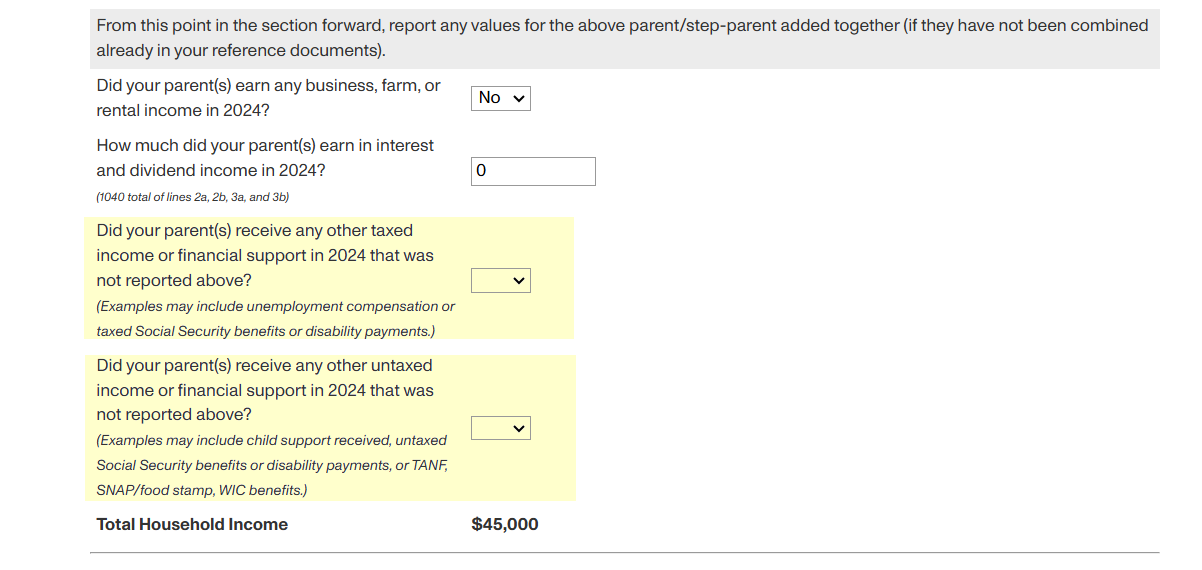Click the 'rental income in 2024?' text line
This screenshot has width=1202, height=570.
pyautogui.click(x=182, y=111)
